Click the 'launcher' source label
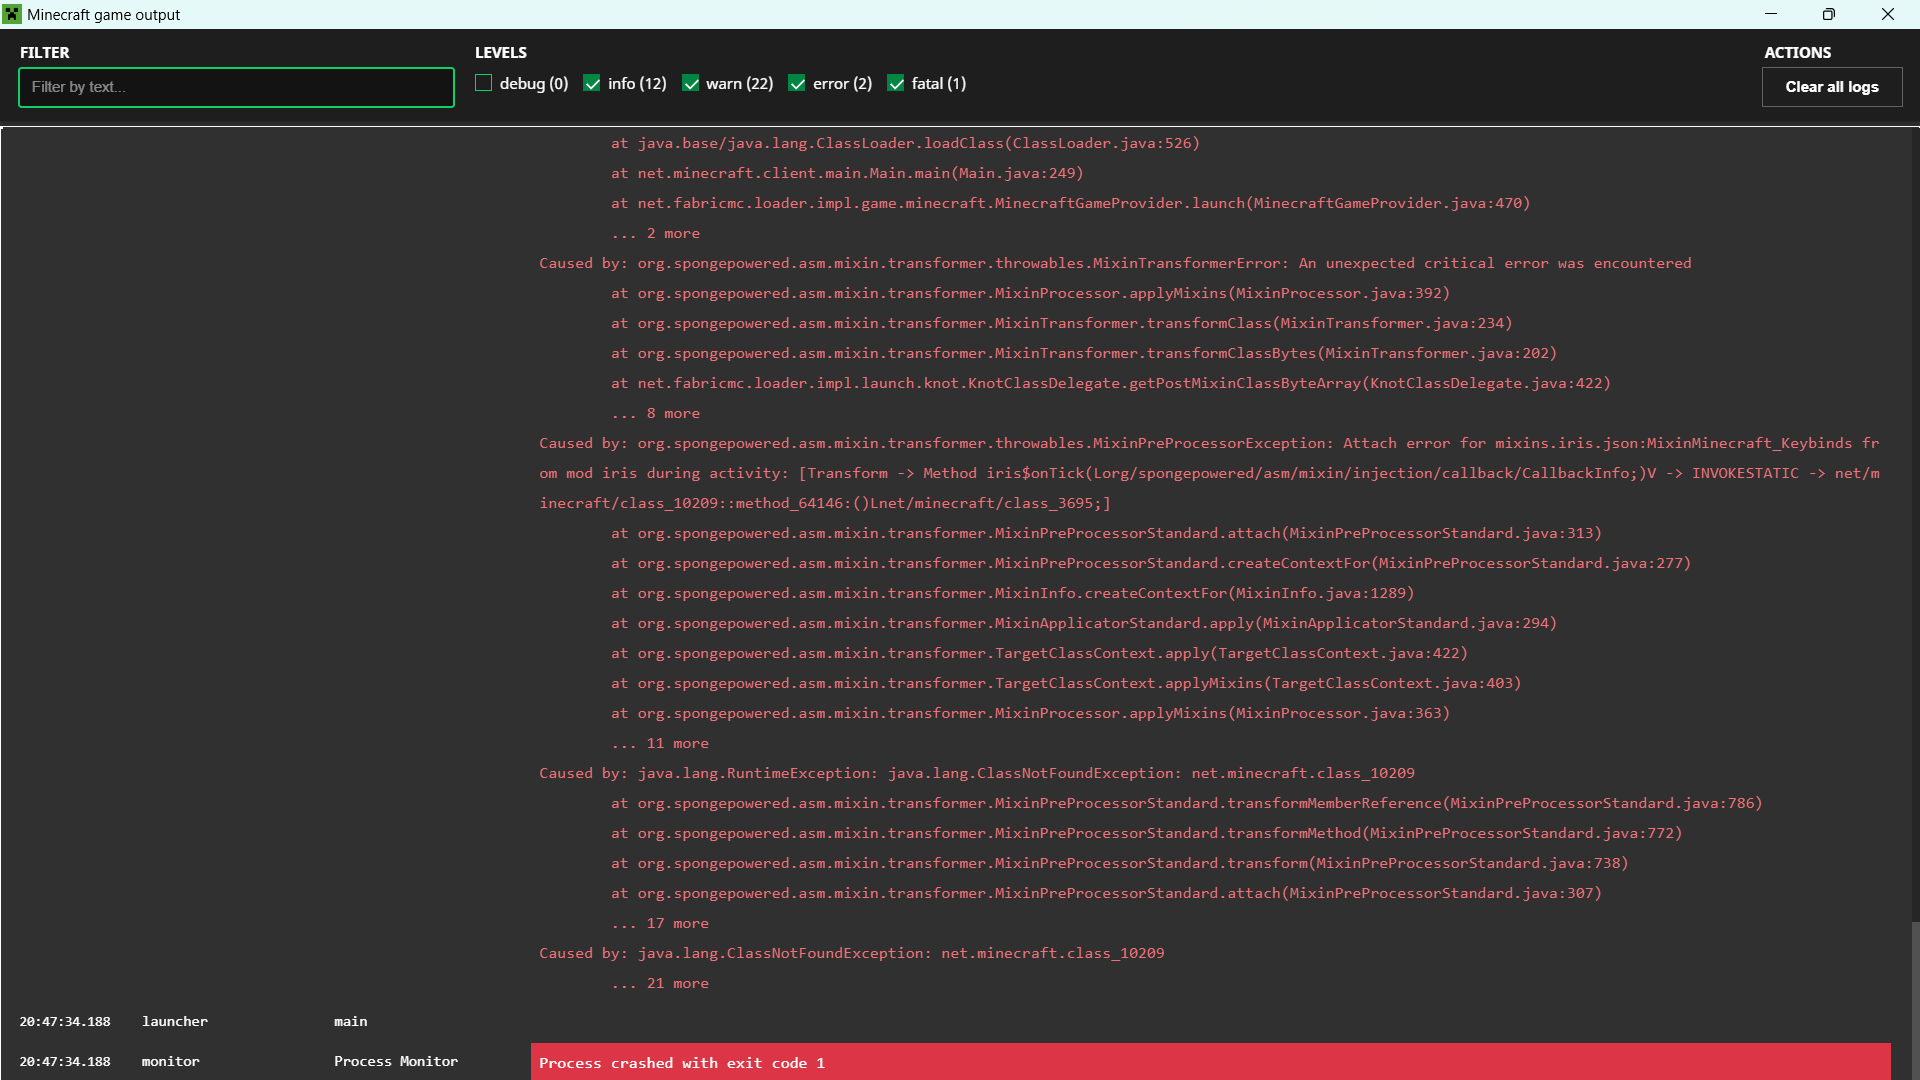Image resolution: width=1920 pixels, height=1080 pixels. point(175,1021)
